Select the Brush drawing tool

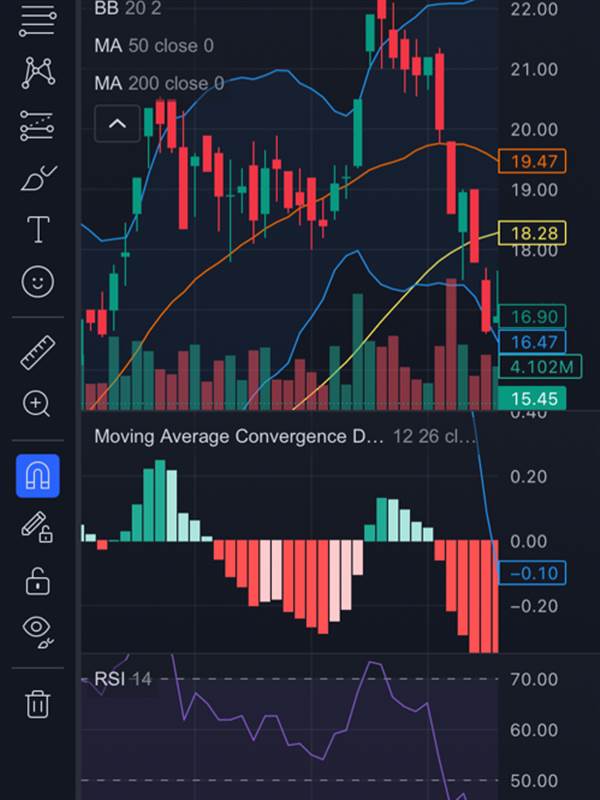click(x=38, y=178)
